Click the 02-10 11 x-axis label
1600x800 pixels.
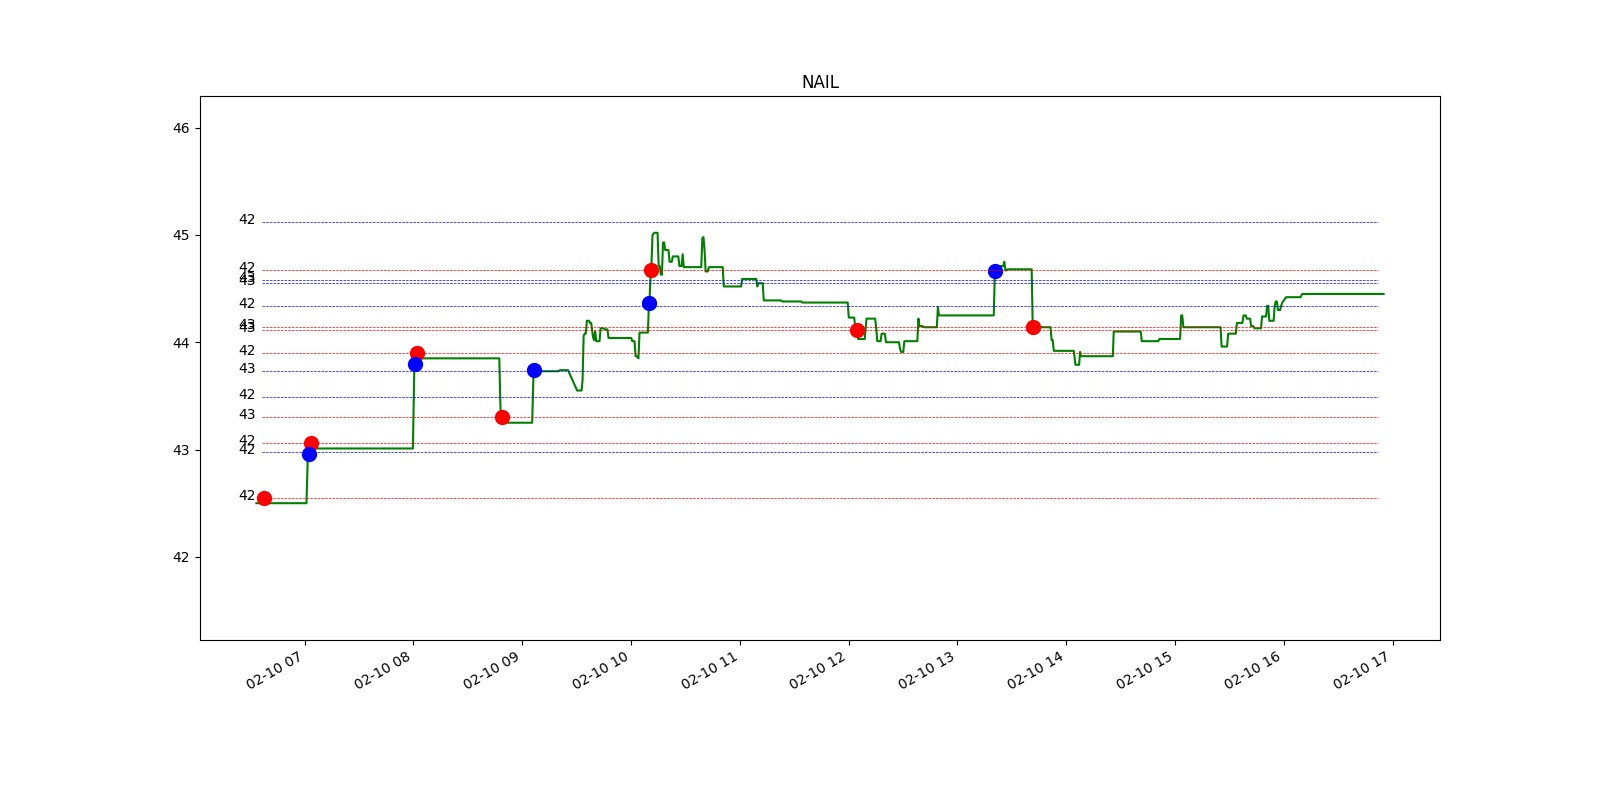(x=710, y=670)
